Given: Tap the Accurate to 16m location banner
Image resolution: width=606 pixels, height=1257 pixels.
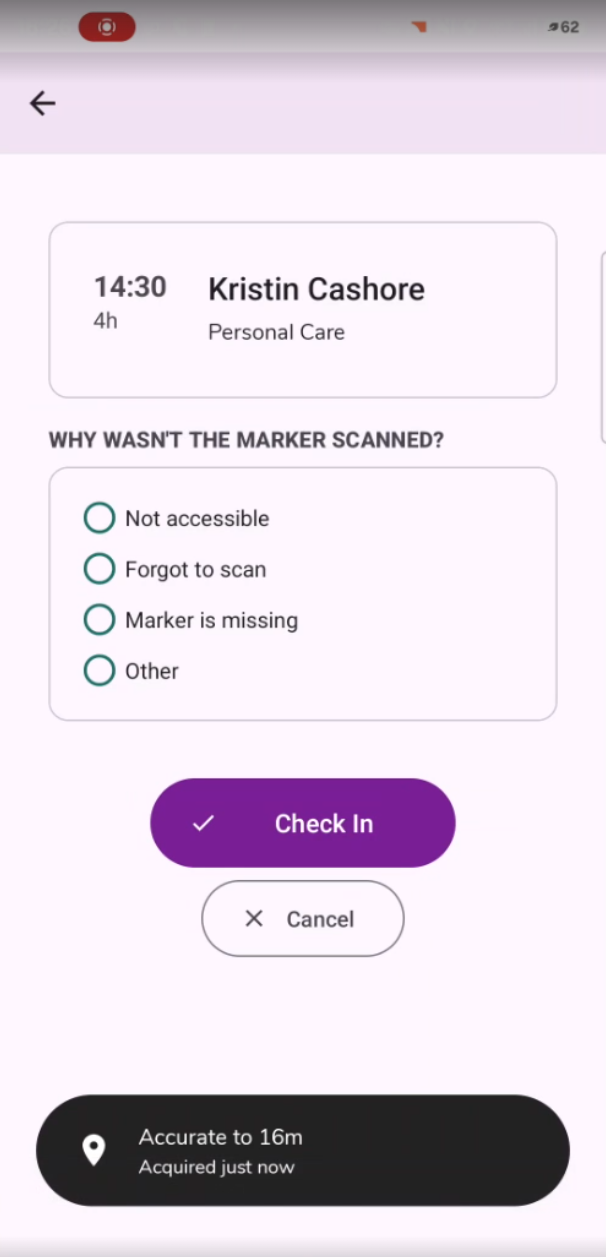Looking at the screenshot, I should pyautogui.click(x=303, y=1150).
